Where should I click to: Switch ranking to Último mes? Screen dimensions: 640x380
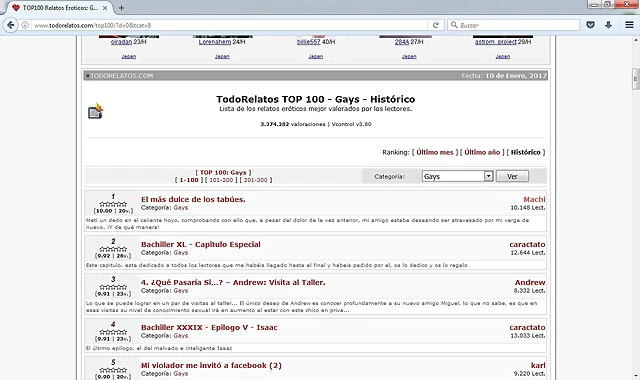[x=435, y=152]
